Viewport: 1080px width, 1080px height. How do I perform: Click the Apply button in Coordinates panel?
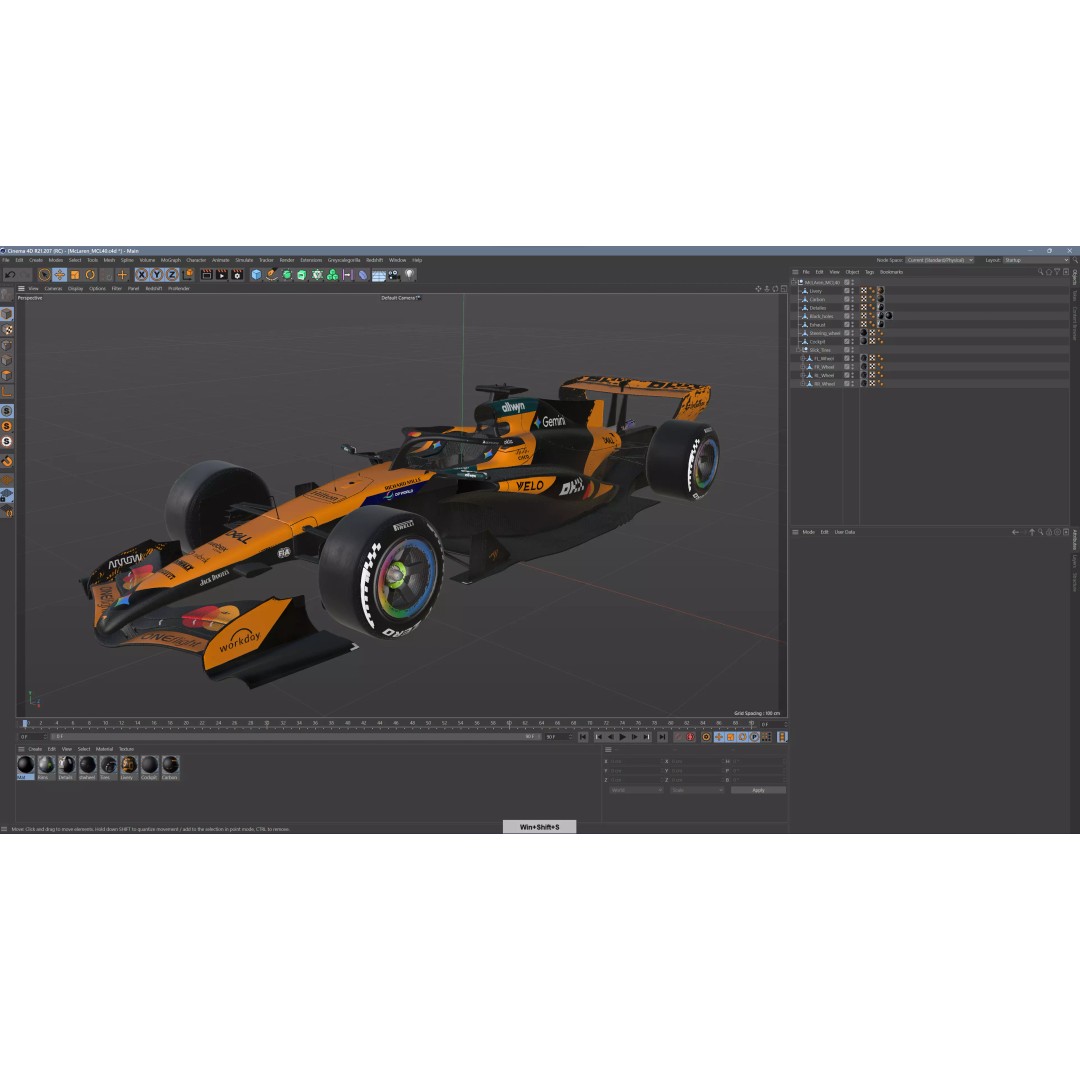click(758, 789)
